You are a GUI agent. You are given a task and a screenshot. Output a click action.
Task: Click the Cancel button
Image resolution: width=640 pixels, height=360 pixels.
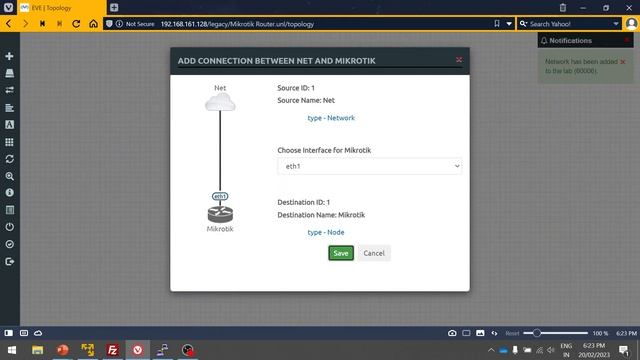pyautogui.click(x=374, y=253)
